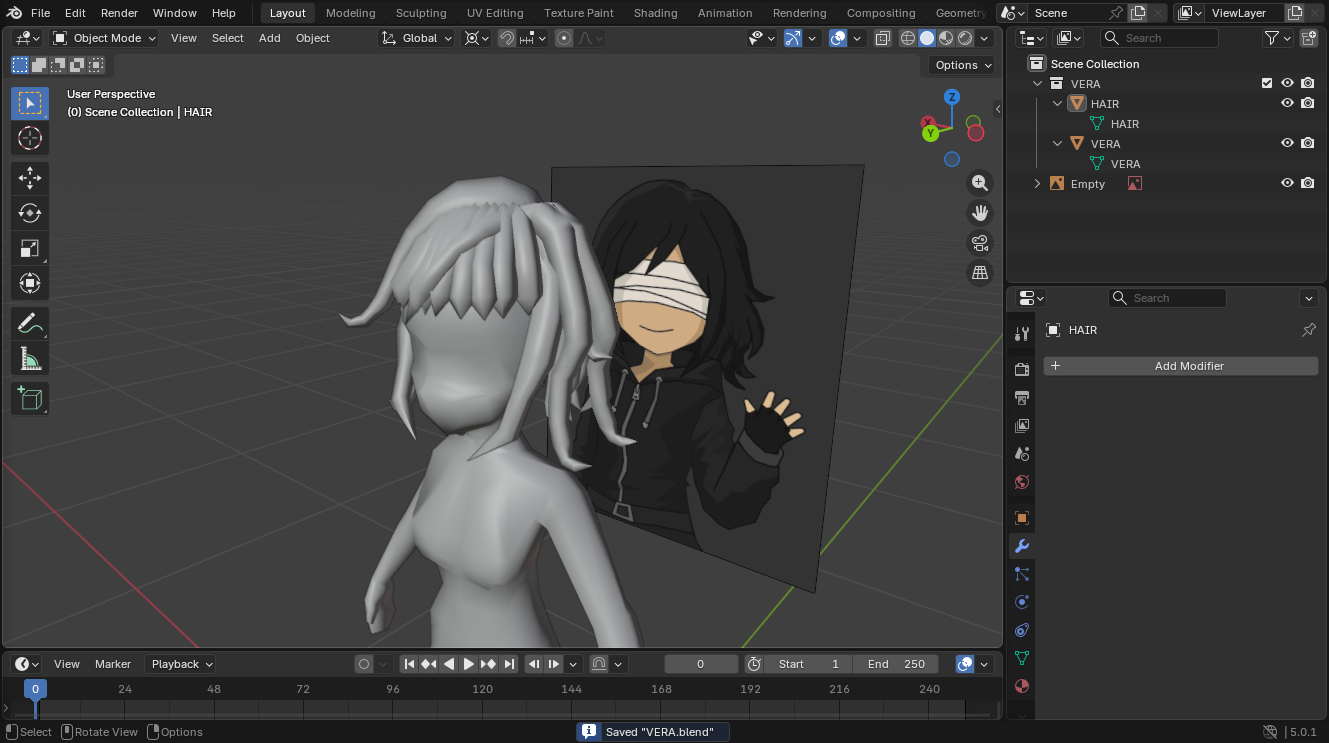Select the Annotate tool

coord(30,324)
